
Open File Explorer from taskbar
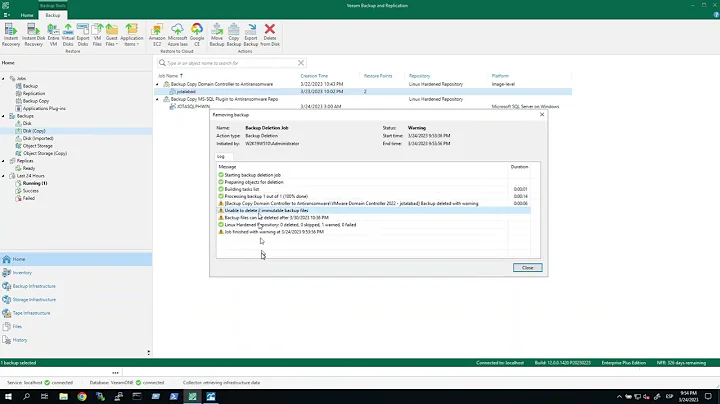(63, 396)
